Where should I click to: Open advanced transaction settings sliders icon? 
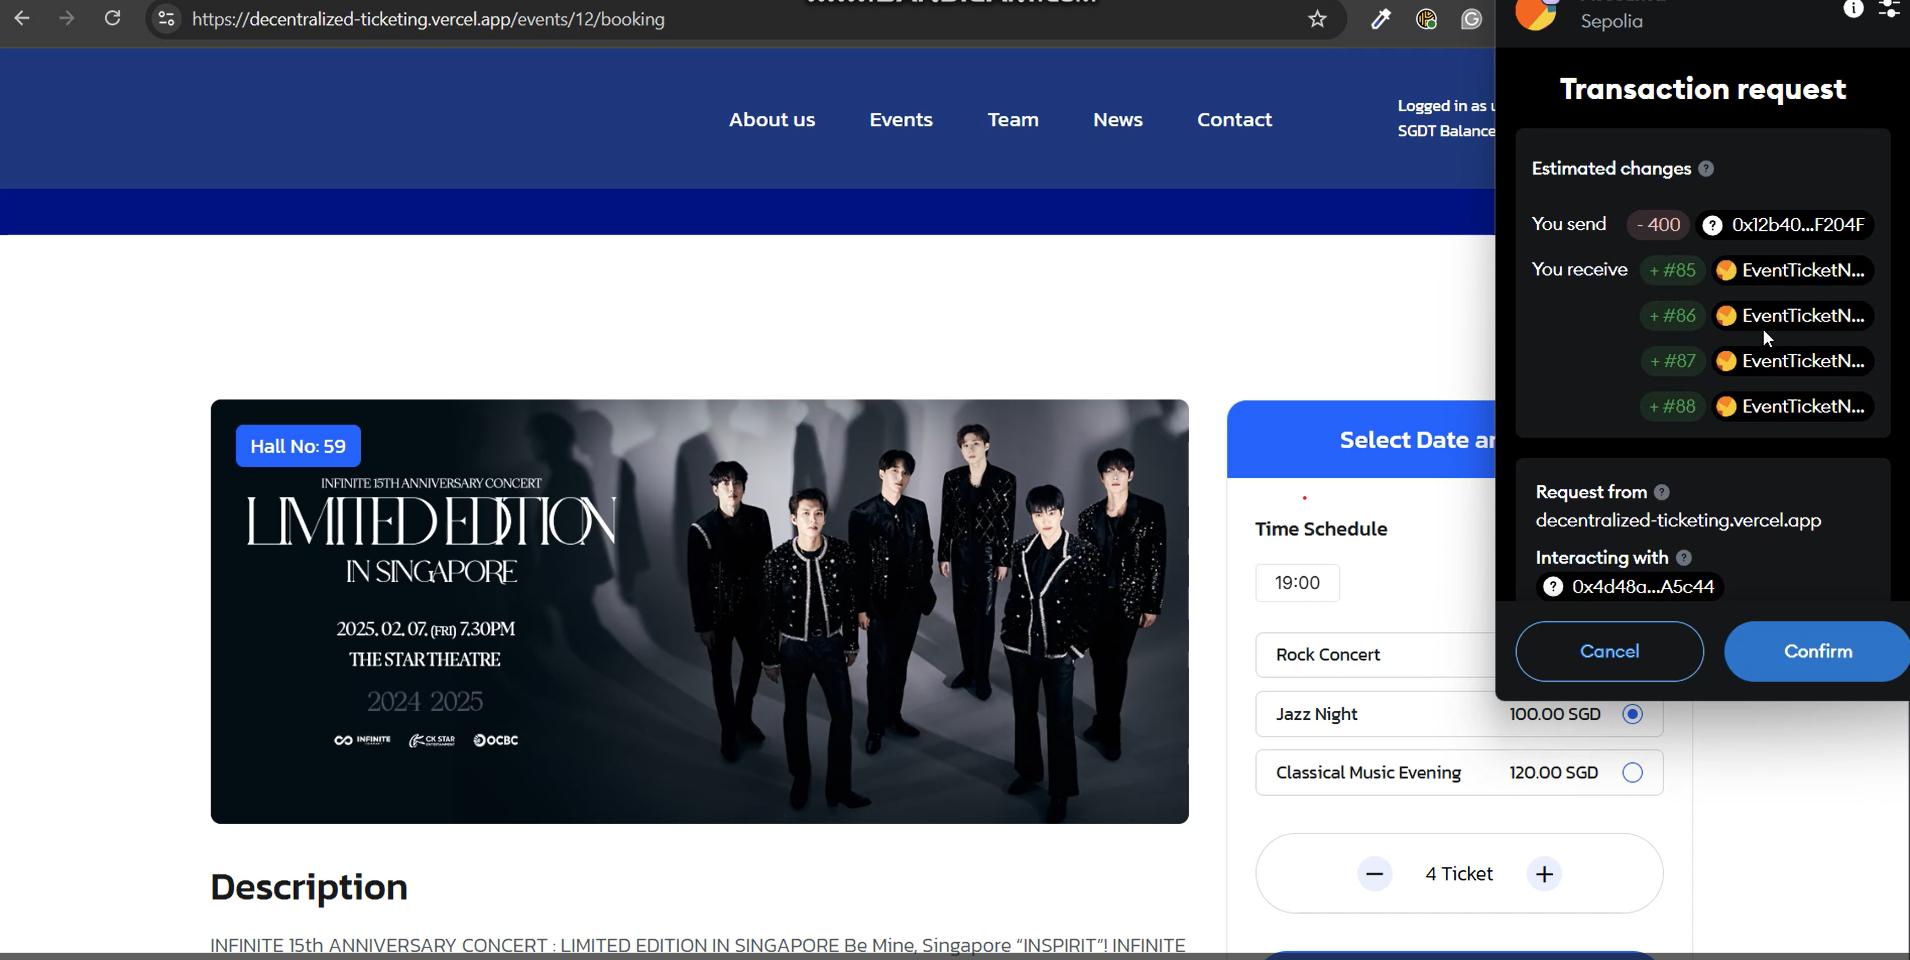(1889, 10)
